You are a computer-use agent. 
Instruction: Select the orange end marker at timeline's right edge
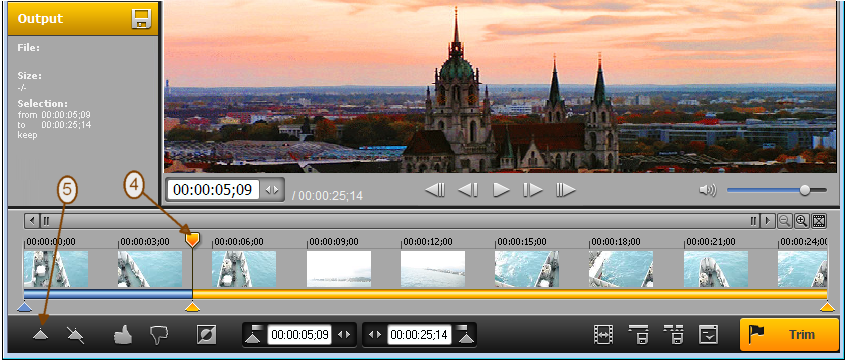827,307
